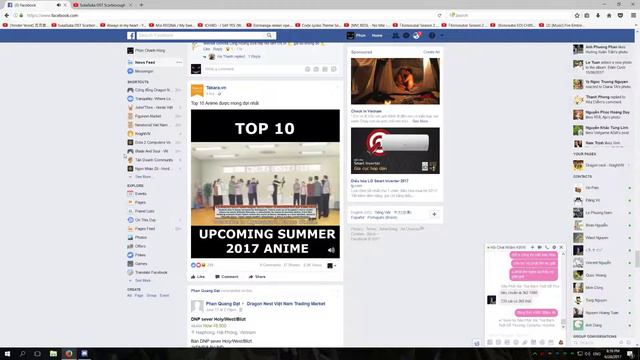Viewport: 640px width, 360px height.
Task: Open the Phan profile link in the top bar
Action: click(356, 36)
